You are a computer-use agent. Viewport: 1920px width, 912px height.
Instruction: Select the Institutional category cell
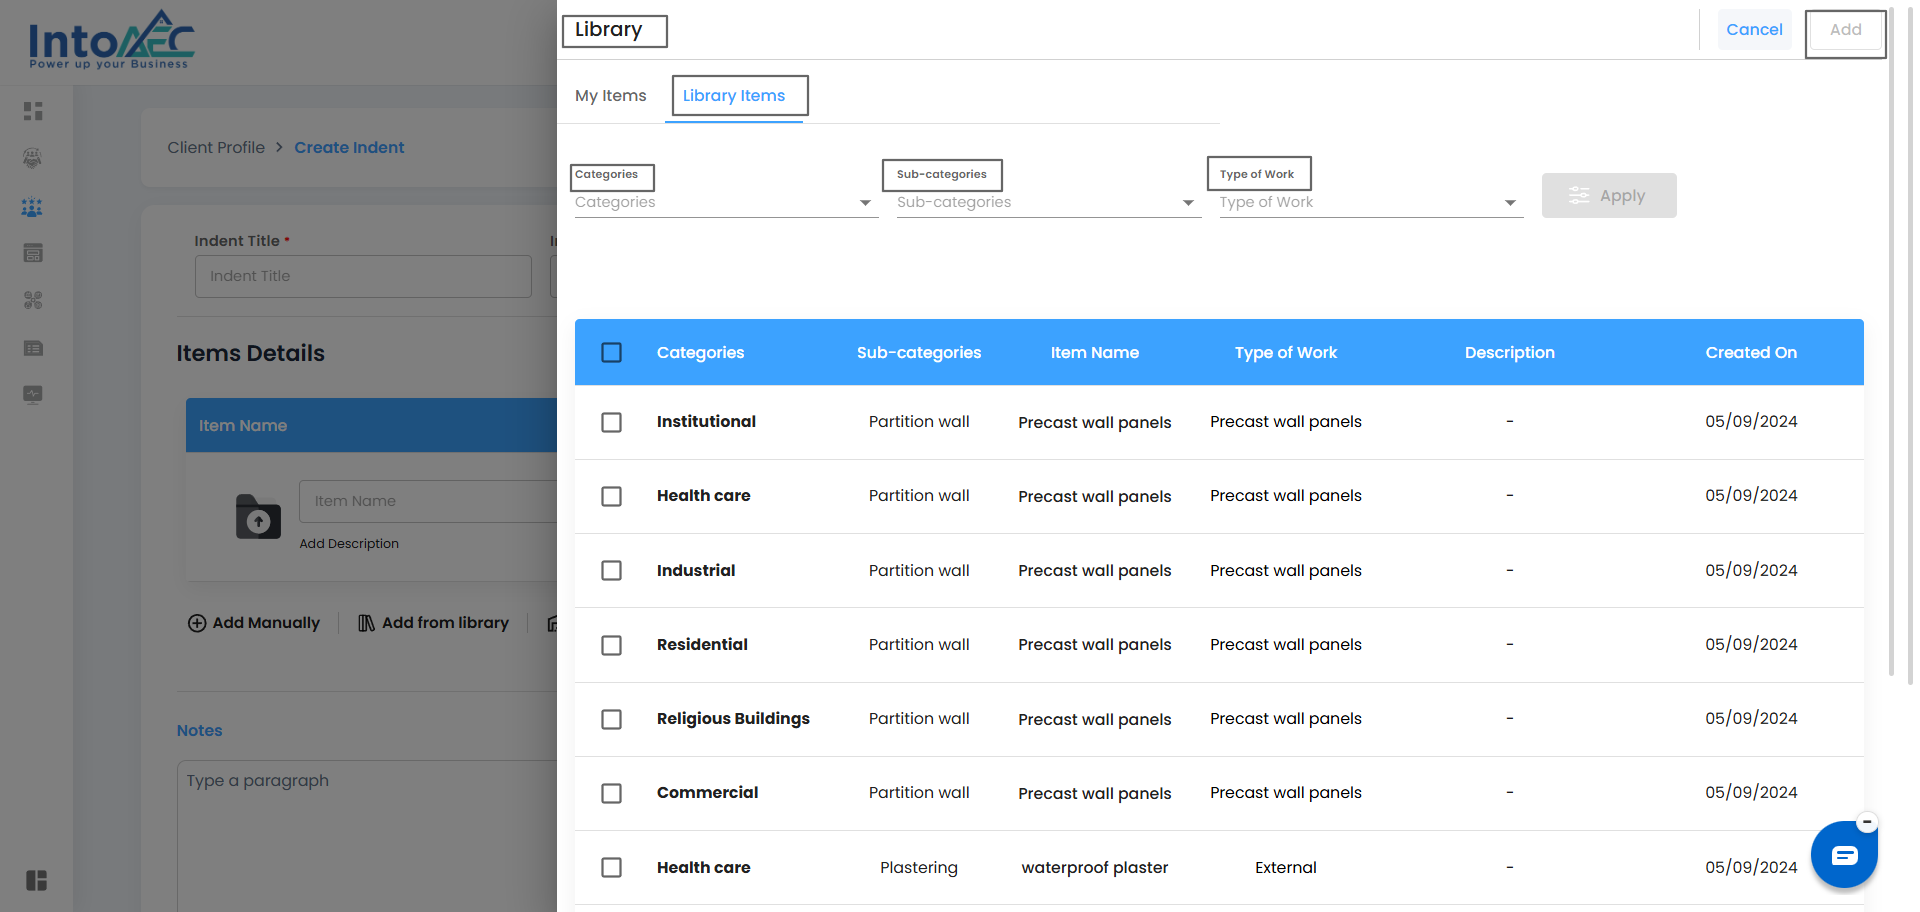tap(706, 422)
